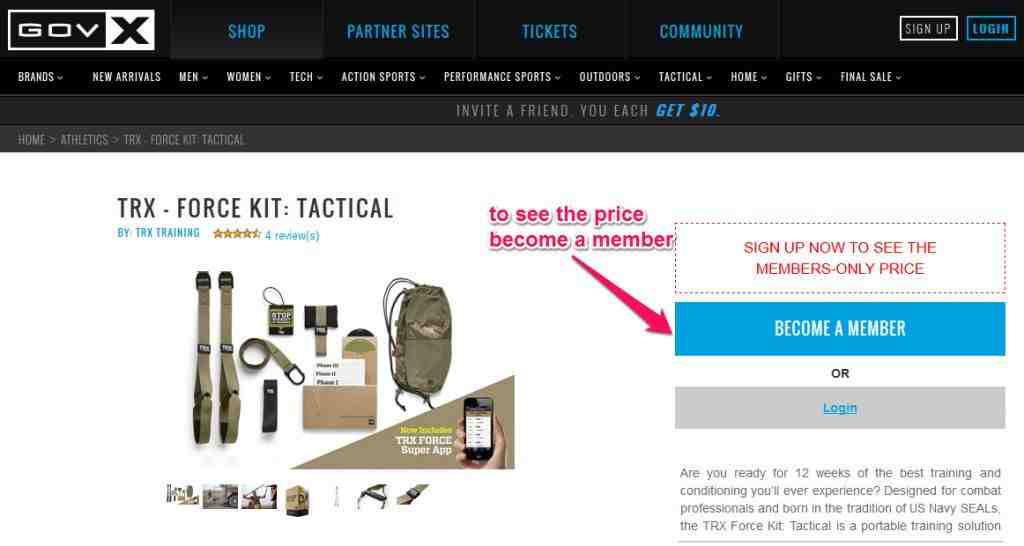
Task: Click the Sign Up button in header
Action: tap(928, 29)
